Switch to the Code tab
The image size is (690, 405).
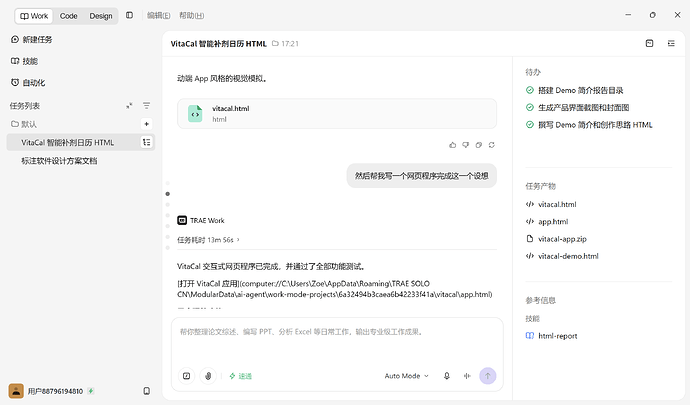coord(69,16)
